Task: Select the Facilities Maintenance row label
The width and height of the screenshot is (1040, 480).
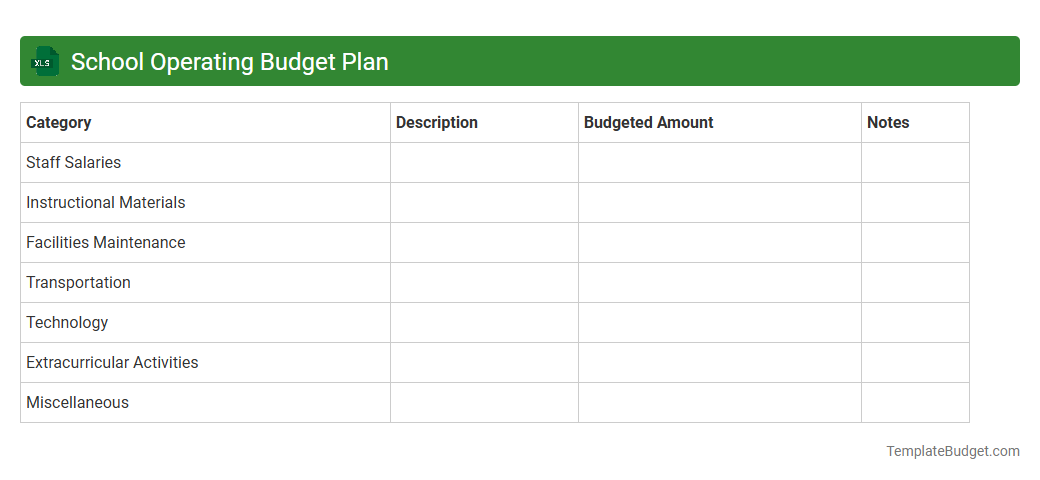Action: 105,243
